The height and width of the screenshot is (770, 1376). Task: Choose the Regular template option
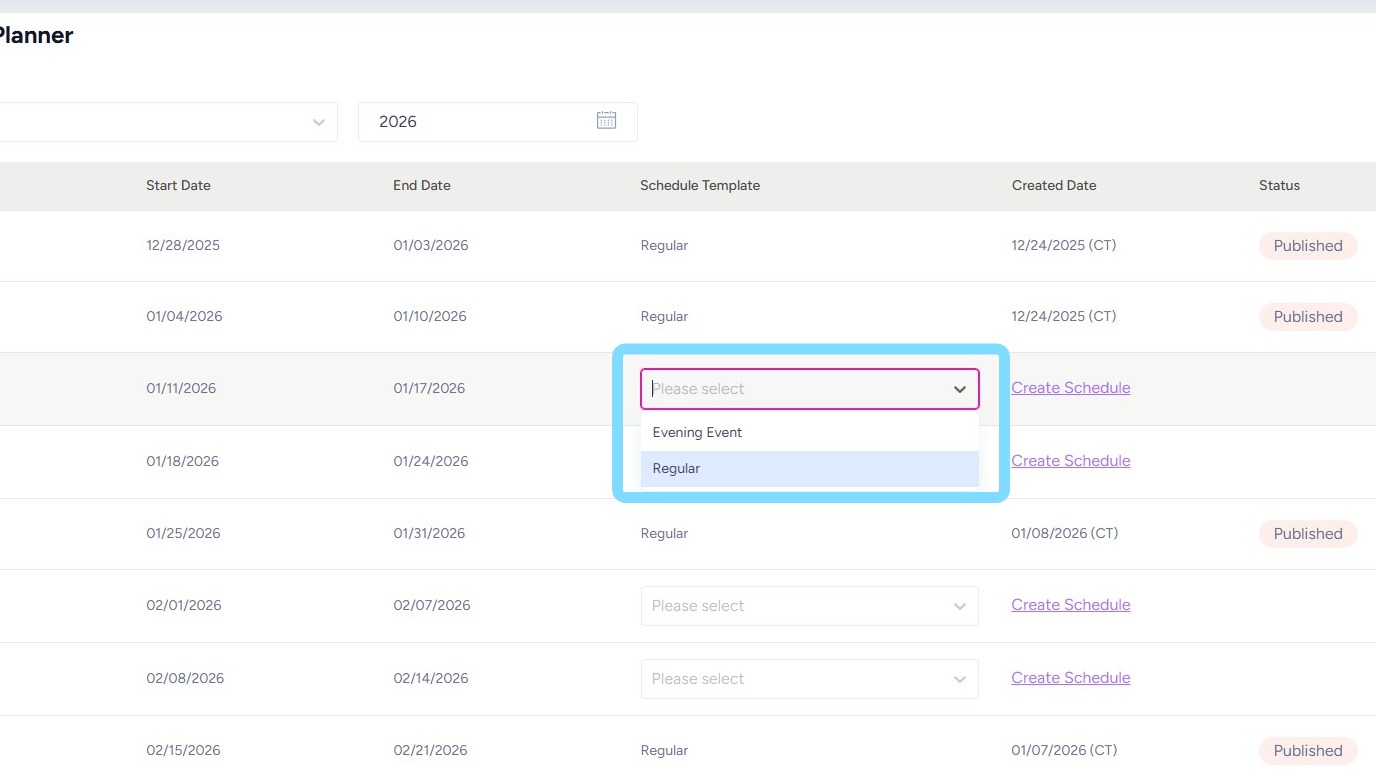[x=676, y=469]
